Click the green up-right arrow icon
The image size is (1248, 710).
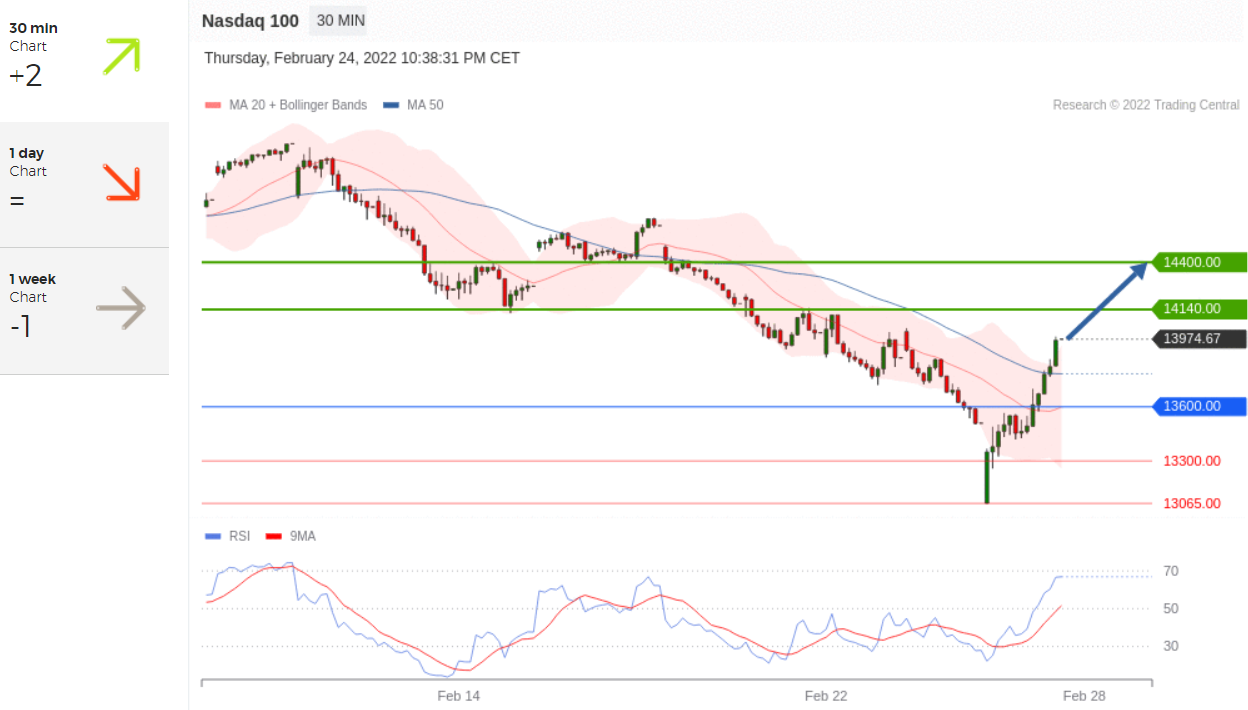122,57
